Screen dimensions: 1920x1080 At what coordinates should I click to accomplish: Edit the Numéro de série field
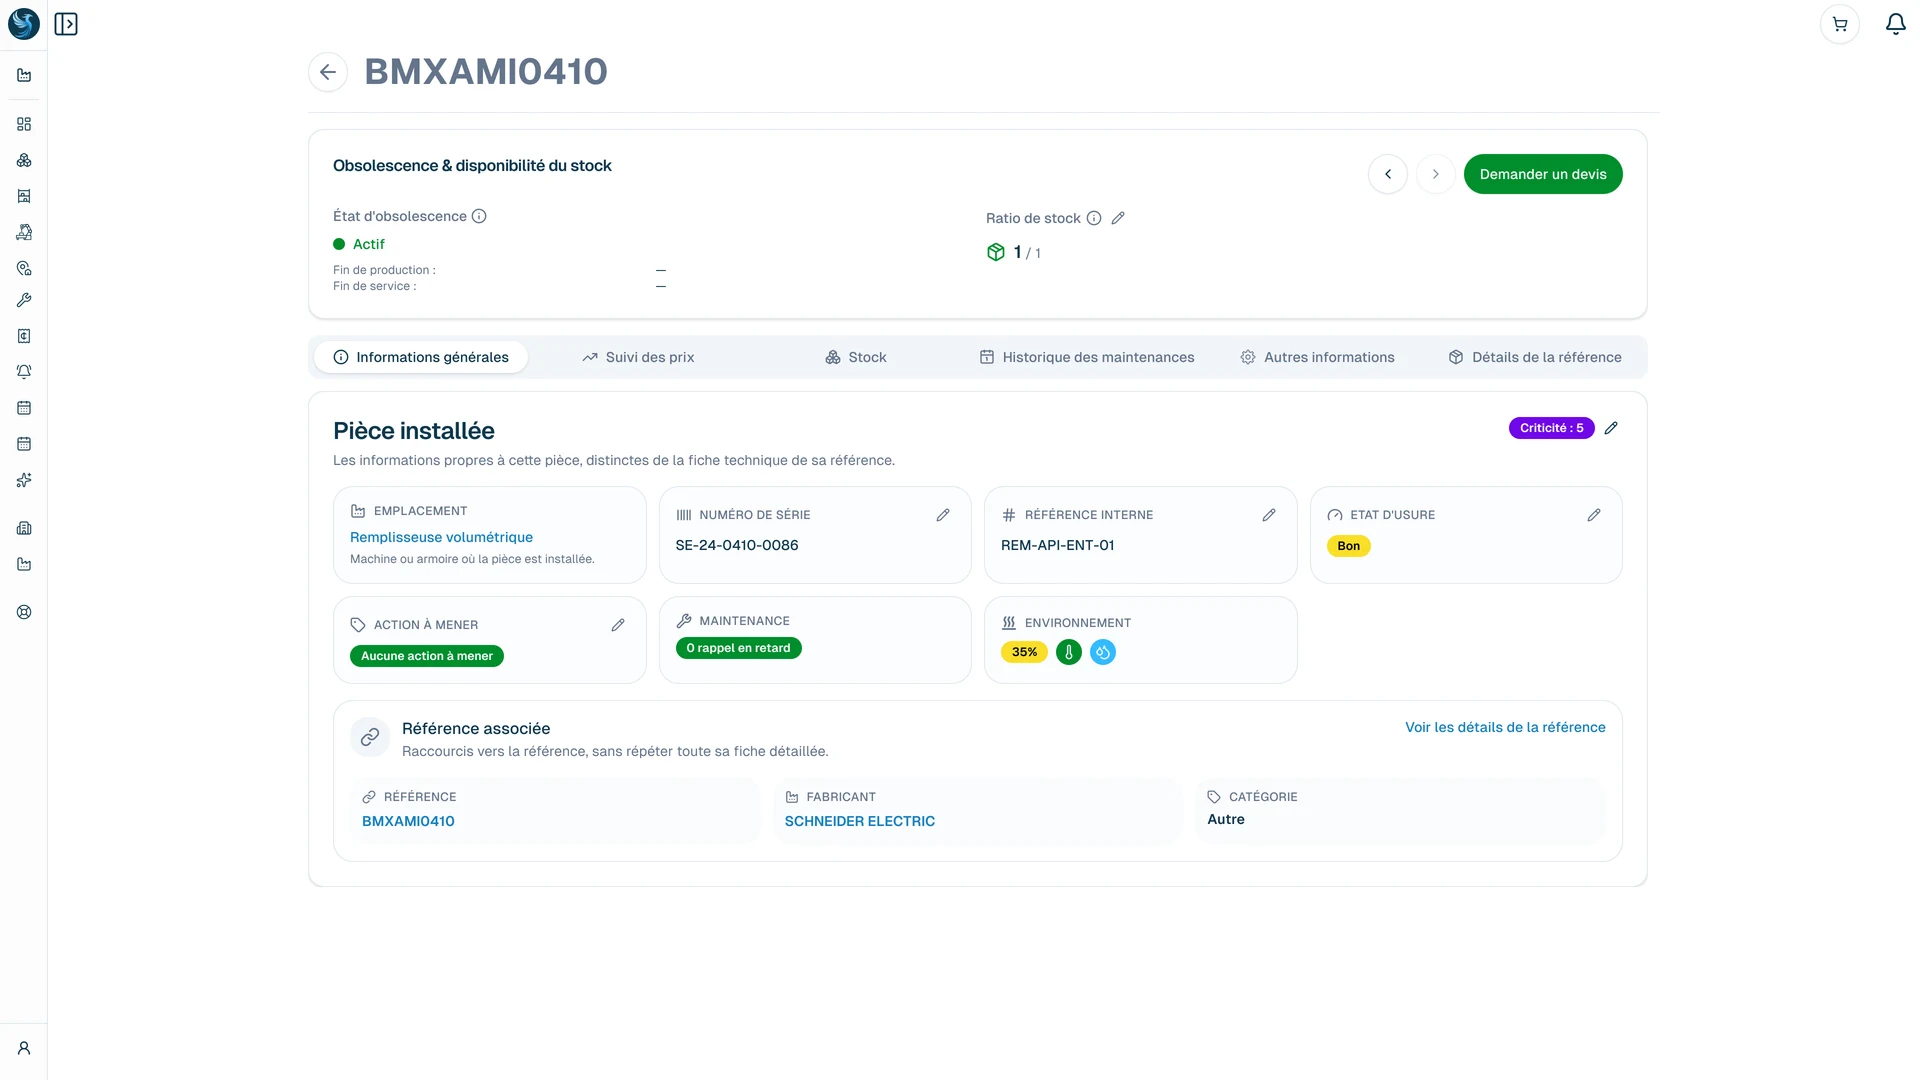(x=943, y=515)
